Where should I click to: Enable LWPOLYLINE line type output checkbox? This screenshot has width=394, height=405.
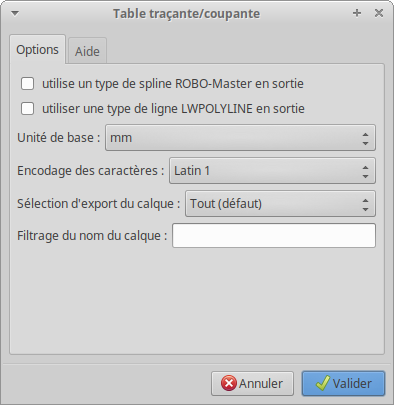(27, 109)
